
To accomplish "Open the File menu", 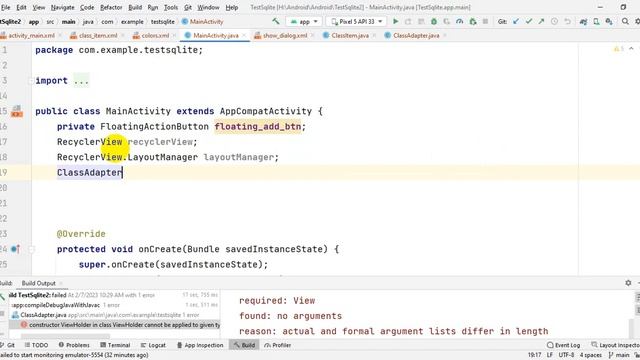I will (6, 7).
